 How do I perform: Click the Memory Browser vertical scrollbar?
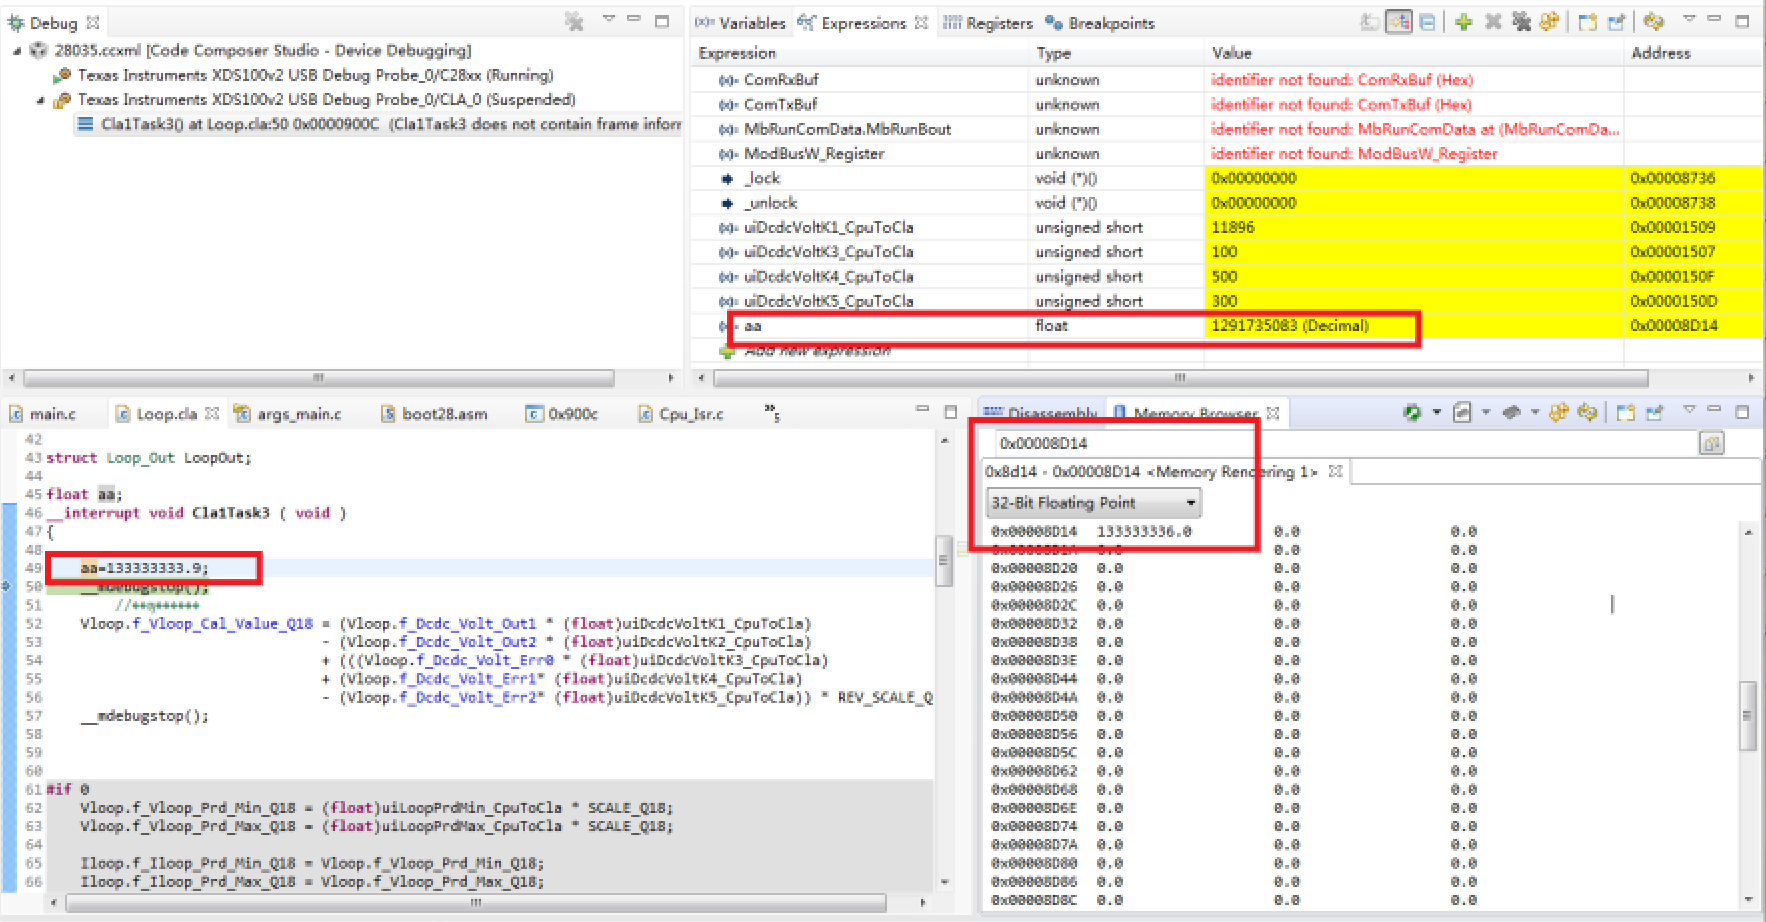click(1747, 715)
